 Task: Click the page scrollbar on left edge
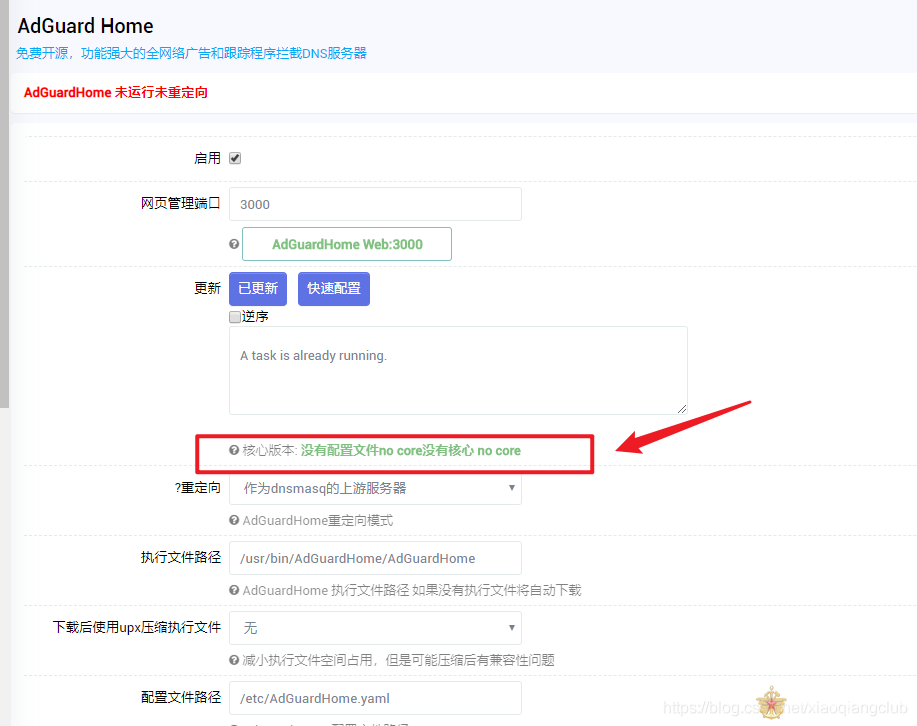4,204
